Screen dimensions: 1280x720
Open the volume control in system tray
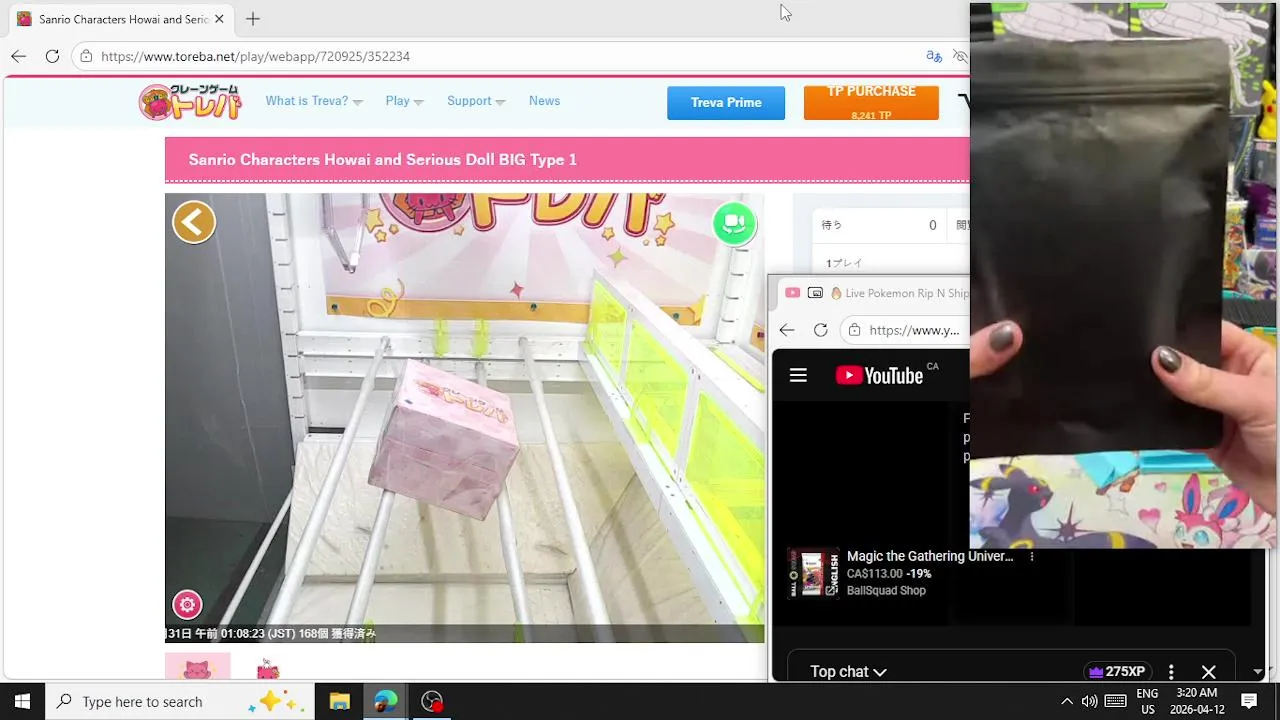pyautogui.click(x=1089, y=701)
